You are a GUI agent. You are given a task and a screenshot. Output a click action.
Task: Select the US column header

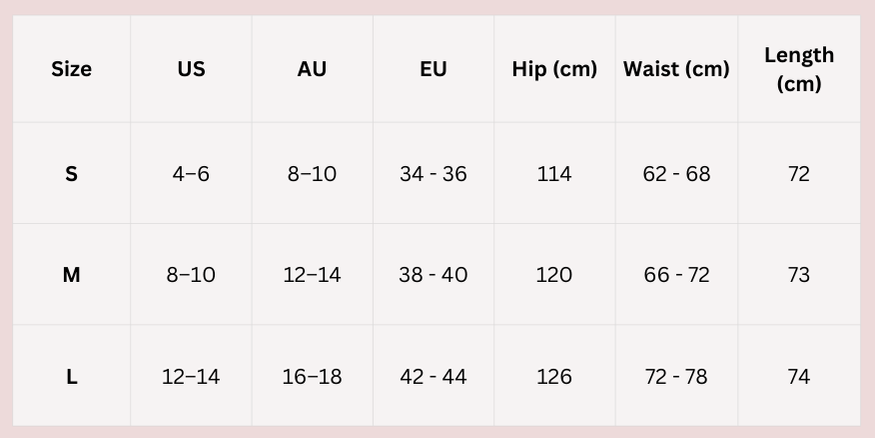(191, 69)
